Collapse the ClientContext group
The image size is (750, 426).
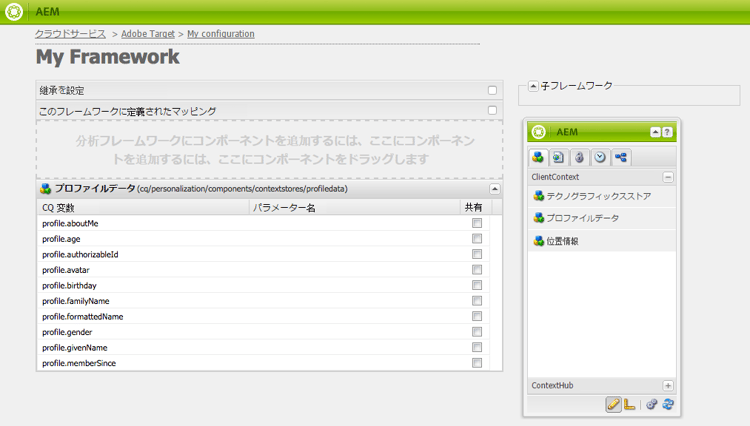[x=668, y=177]
